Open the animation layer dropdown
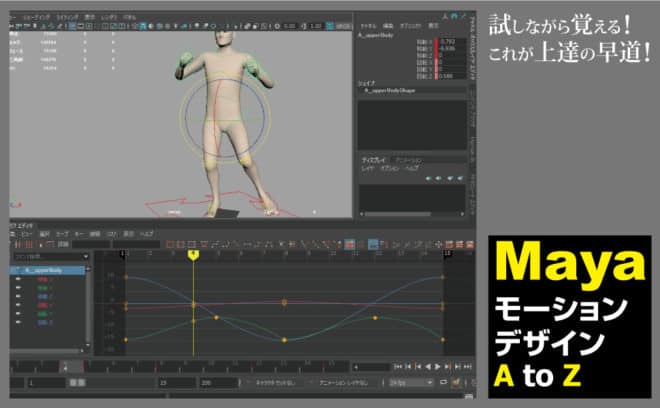Screen dimensions: 660x408 click(343, 383)
